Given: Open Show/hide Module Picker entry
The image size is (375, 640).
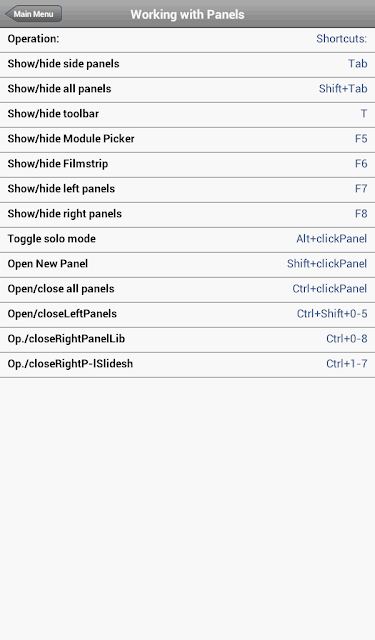Looking at the screenshot, I should (x=187, y=139).
